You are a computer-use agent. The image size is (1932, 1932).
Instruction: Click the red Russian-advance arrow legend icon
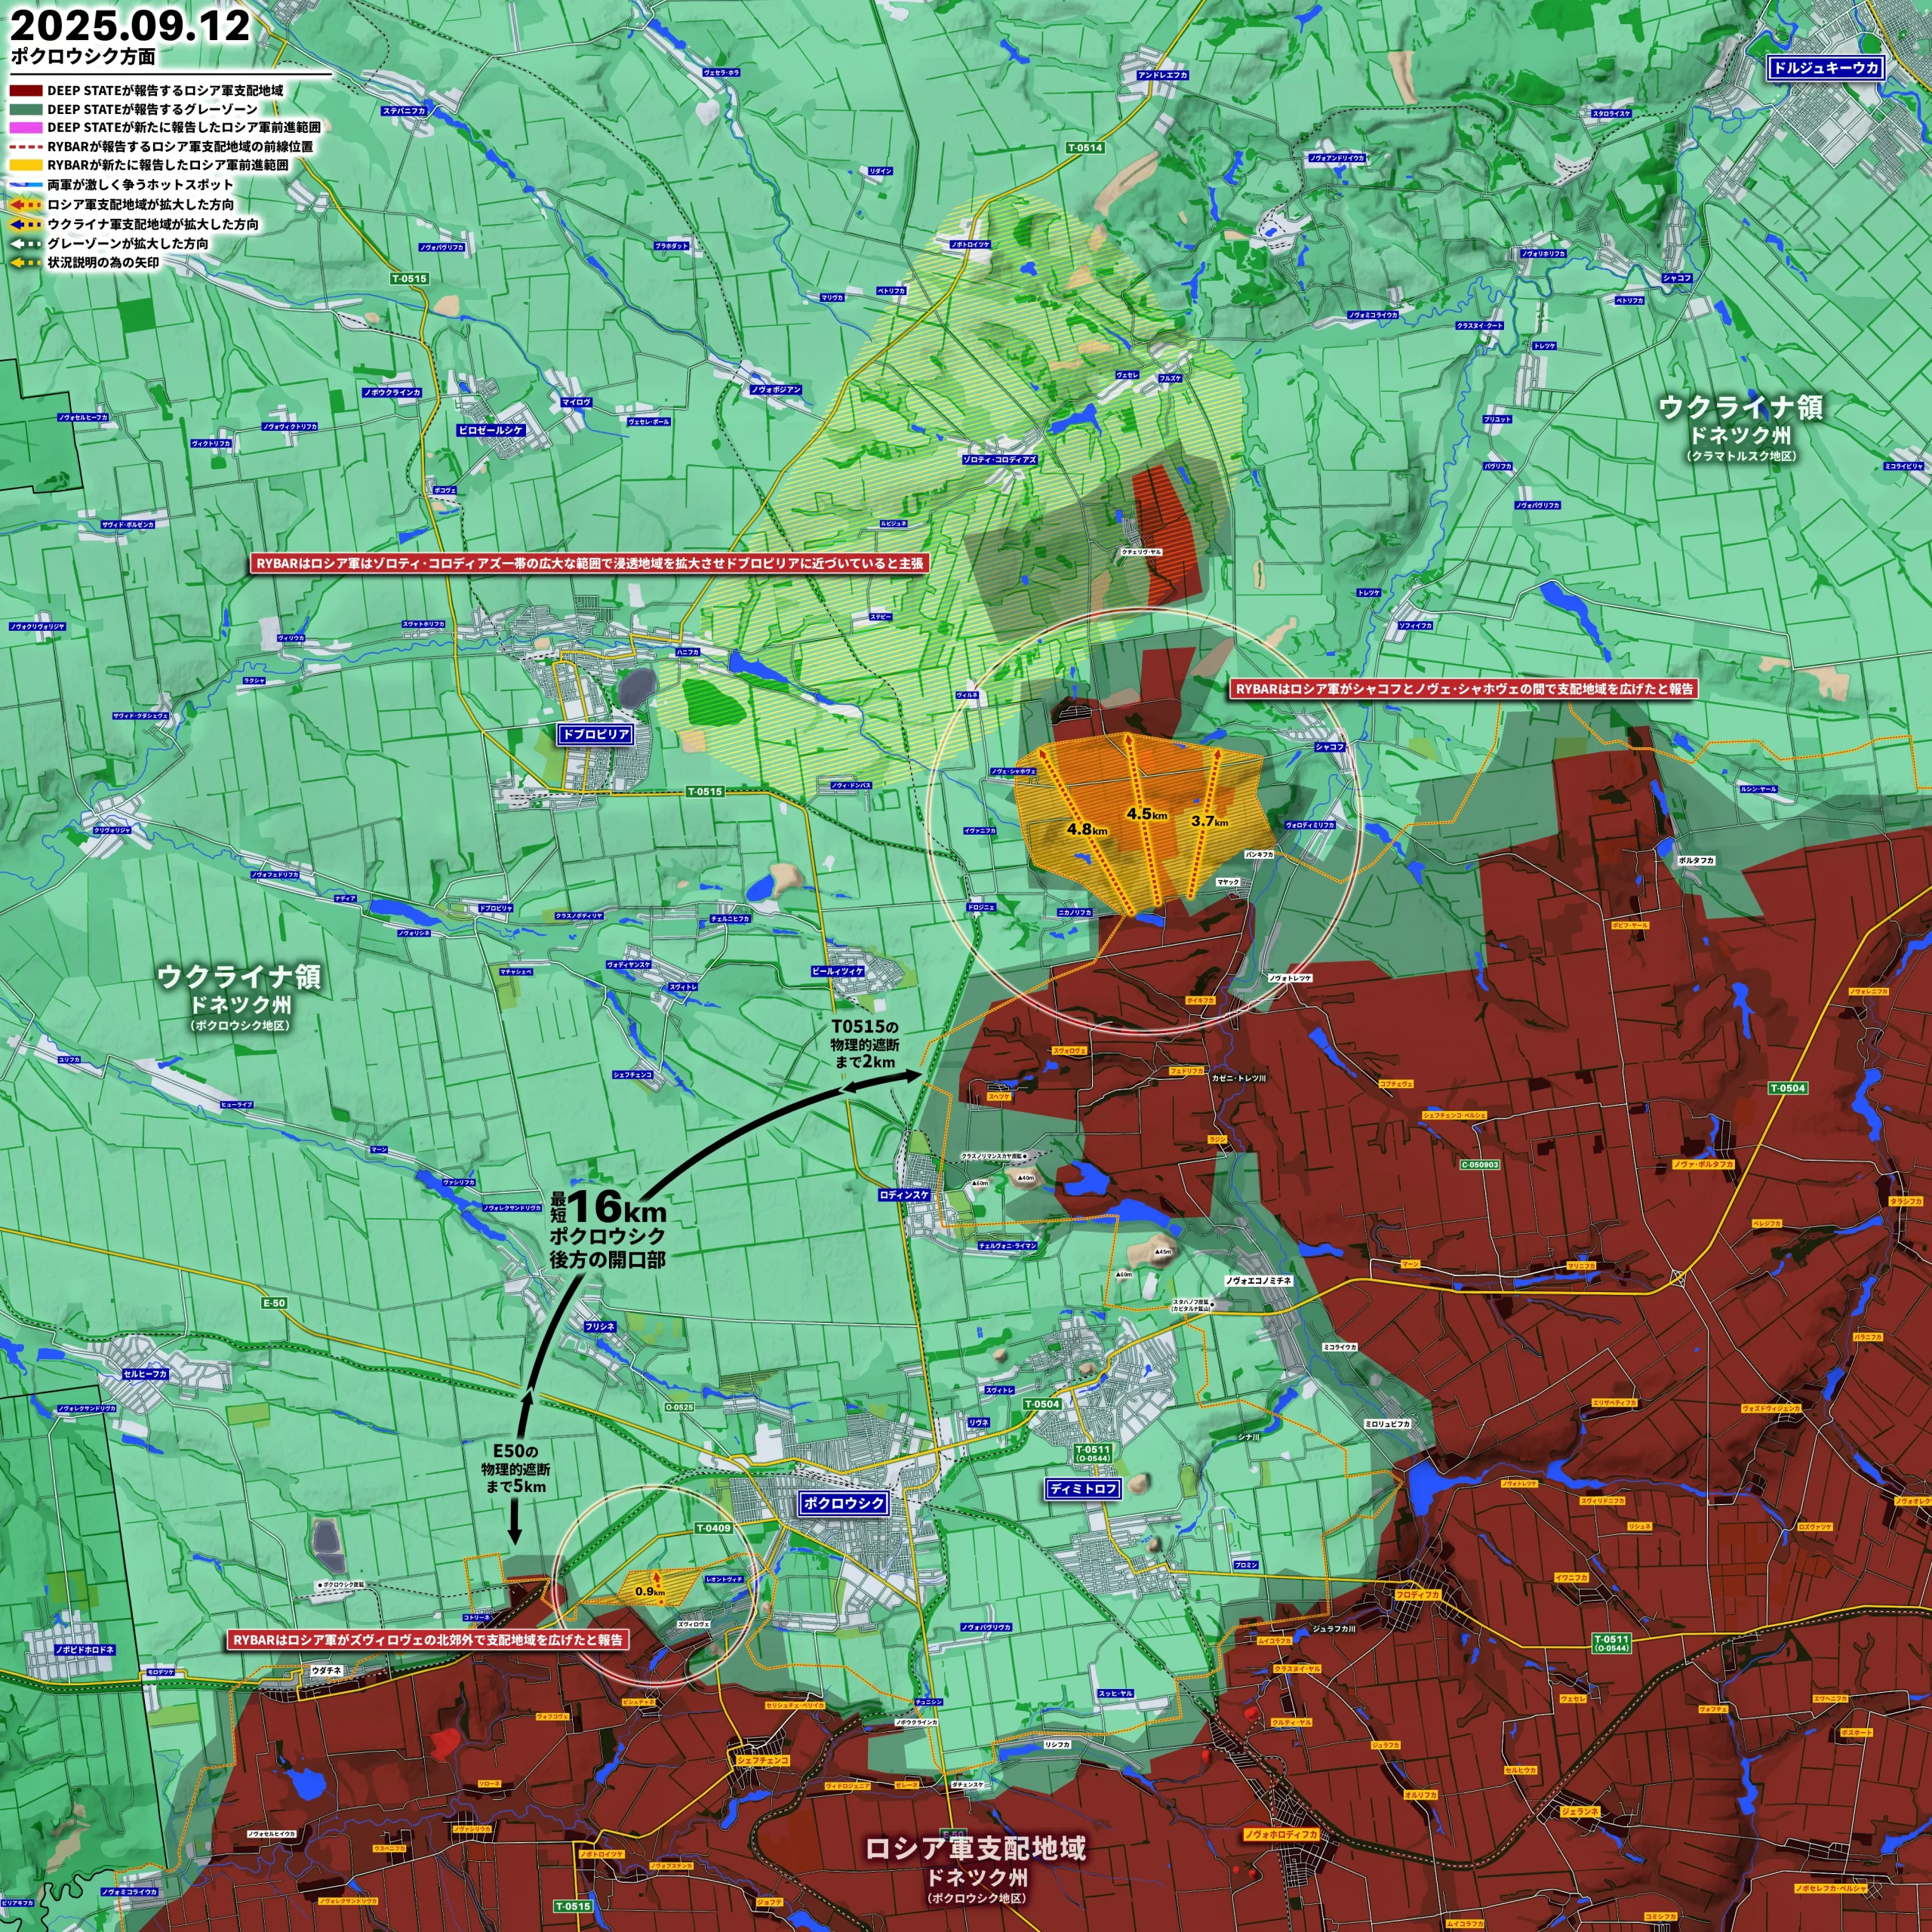[x=26, y=204]
